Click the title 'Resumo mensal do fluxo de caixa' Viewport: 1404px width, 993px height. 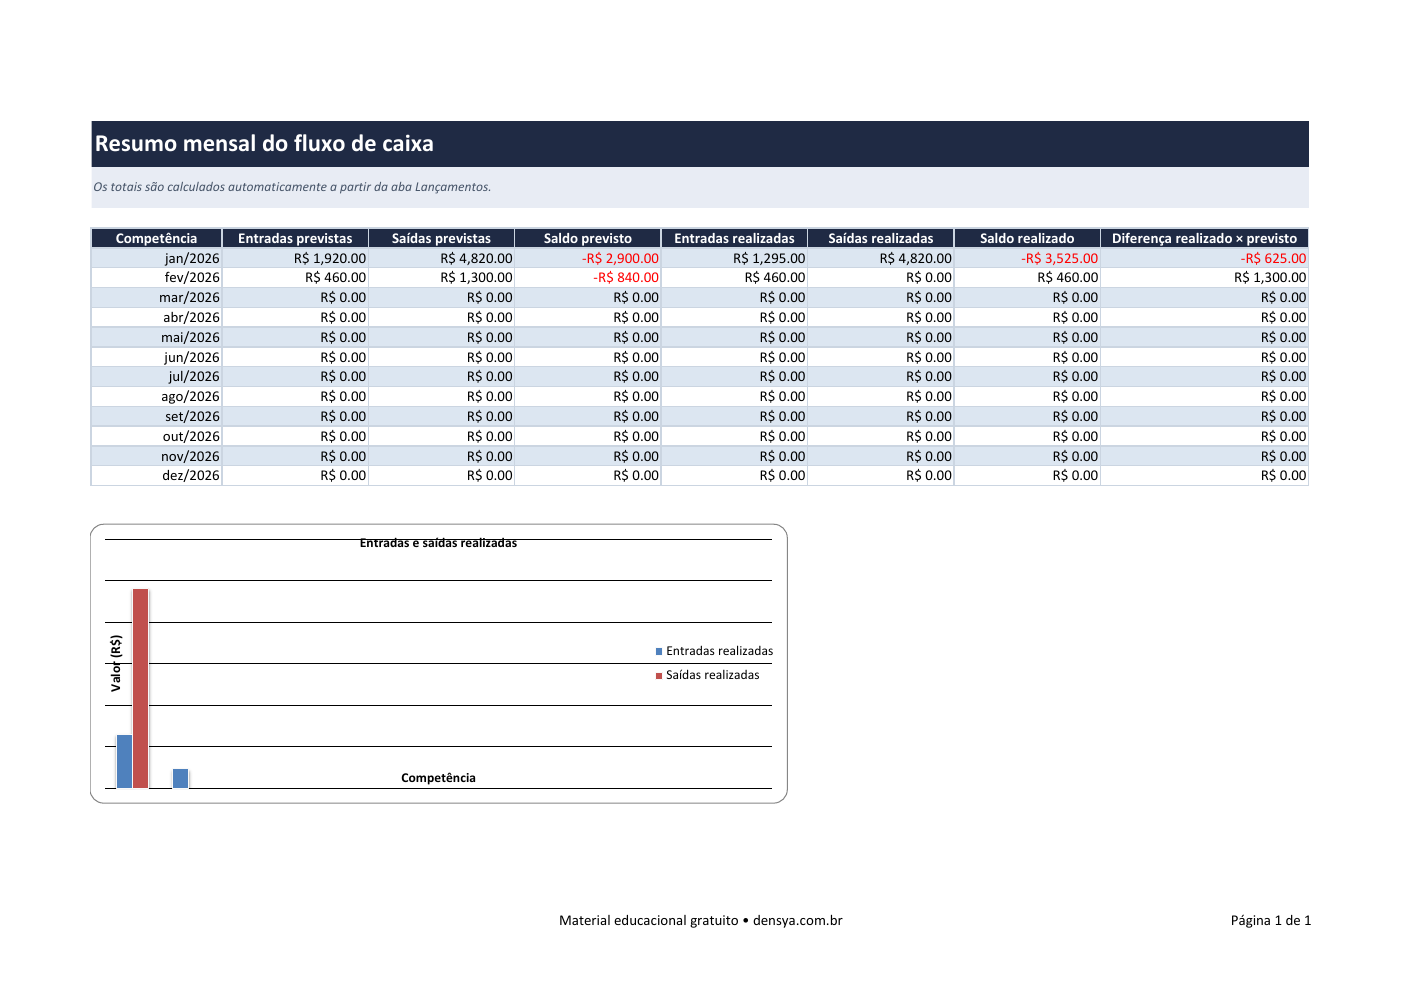coord(264,144)
